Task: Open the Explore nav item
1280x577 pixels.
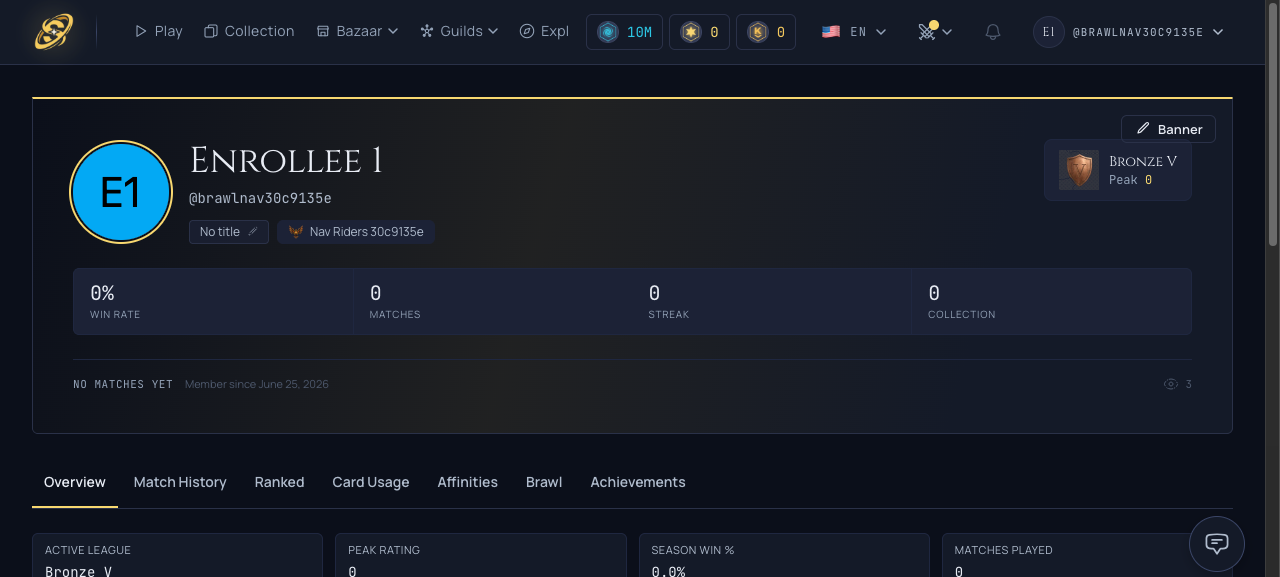Action: tap(545, 31)
